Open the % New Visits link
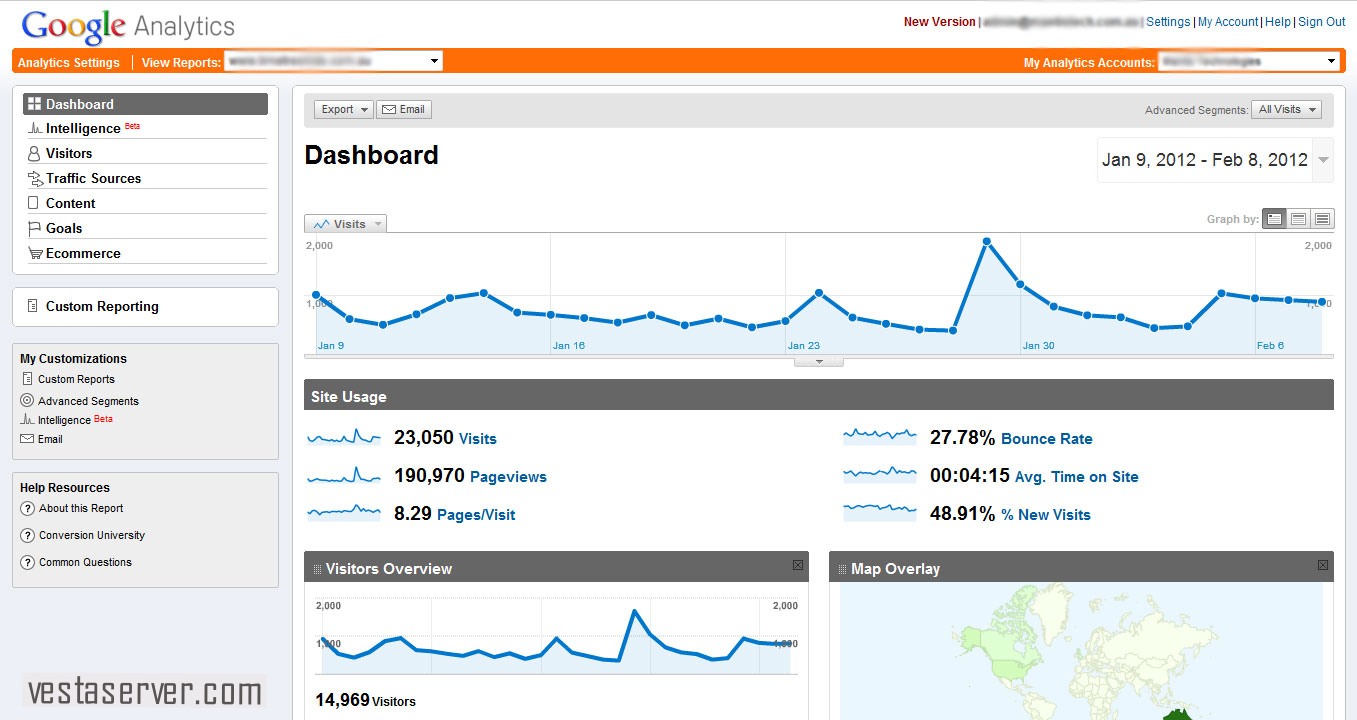 tap(1046, 515)
